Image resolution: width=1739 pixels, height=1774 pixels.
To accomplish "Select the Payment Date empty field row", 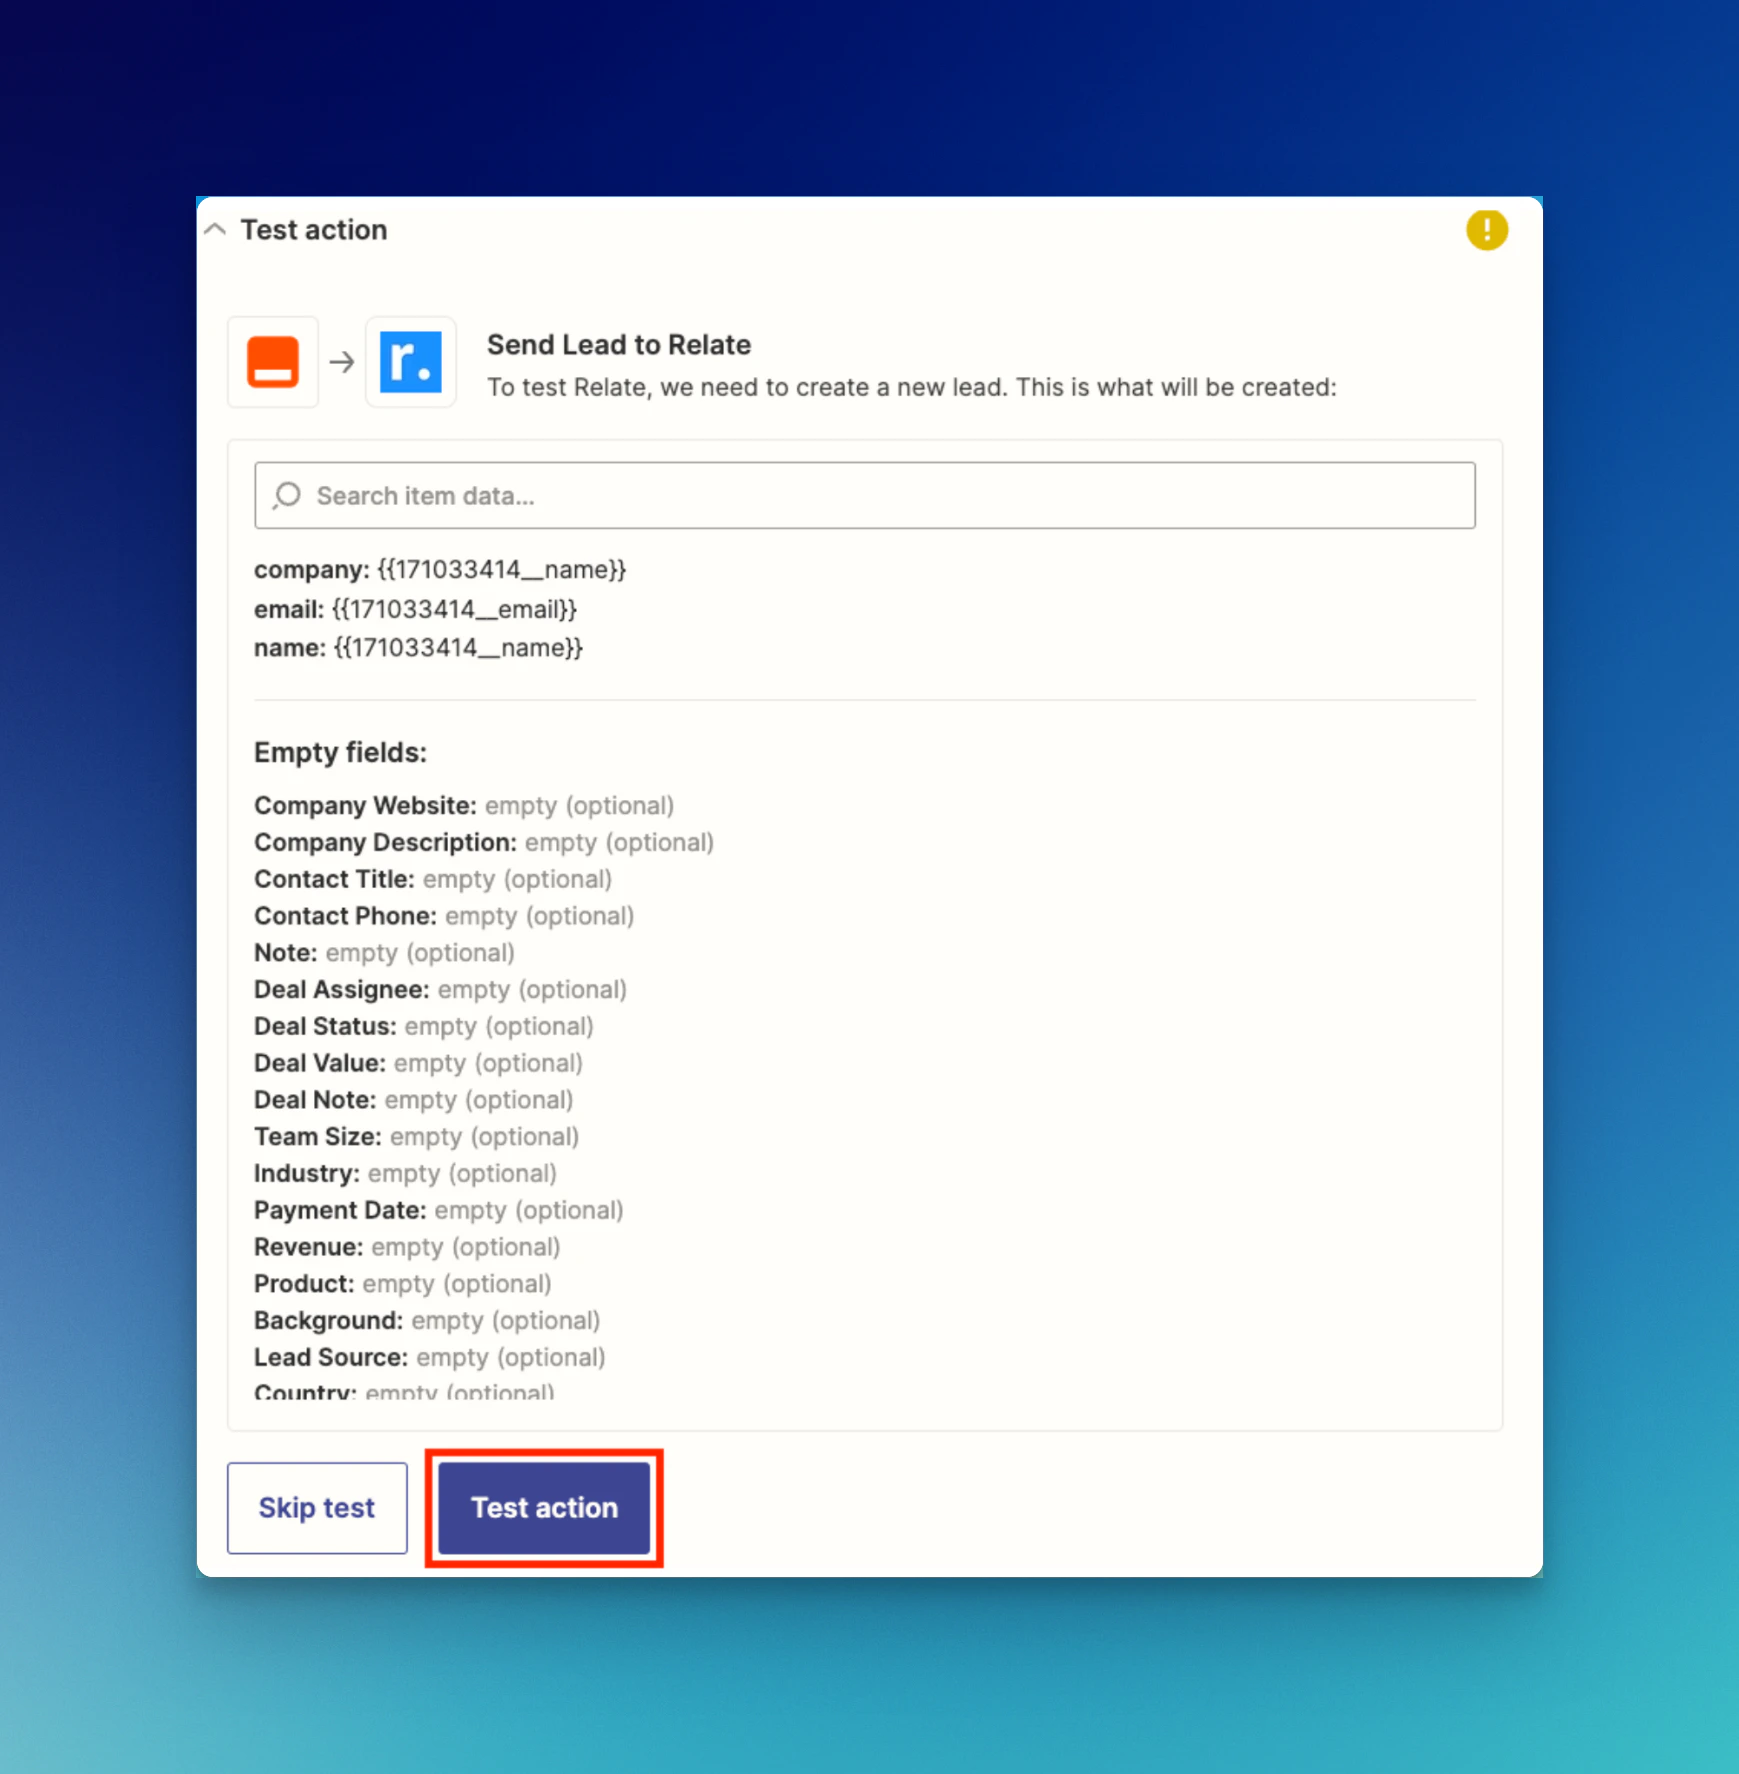I will pos(439,1211).
